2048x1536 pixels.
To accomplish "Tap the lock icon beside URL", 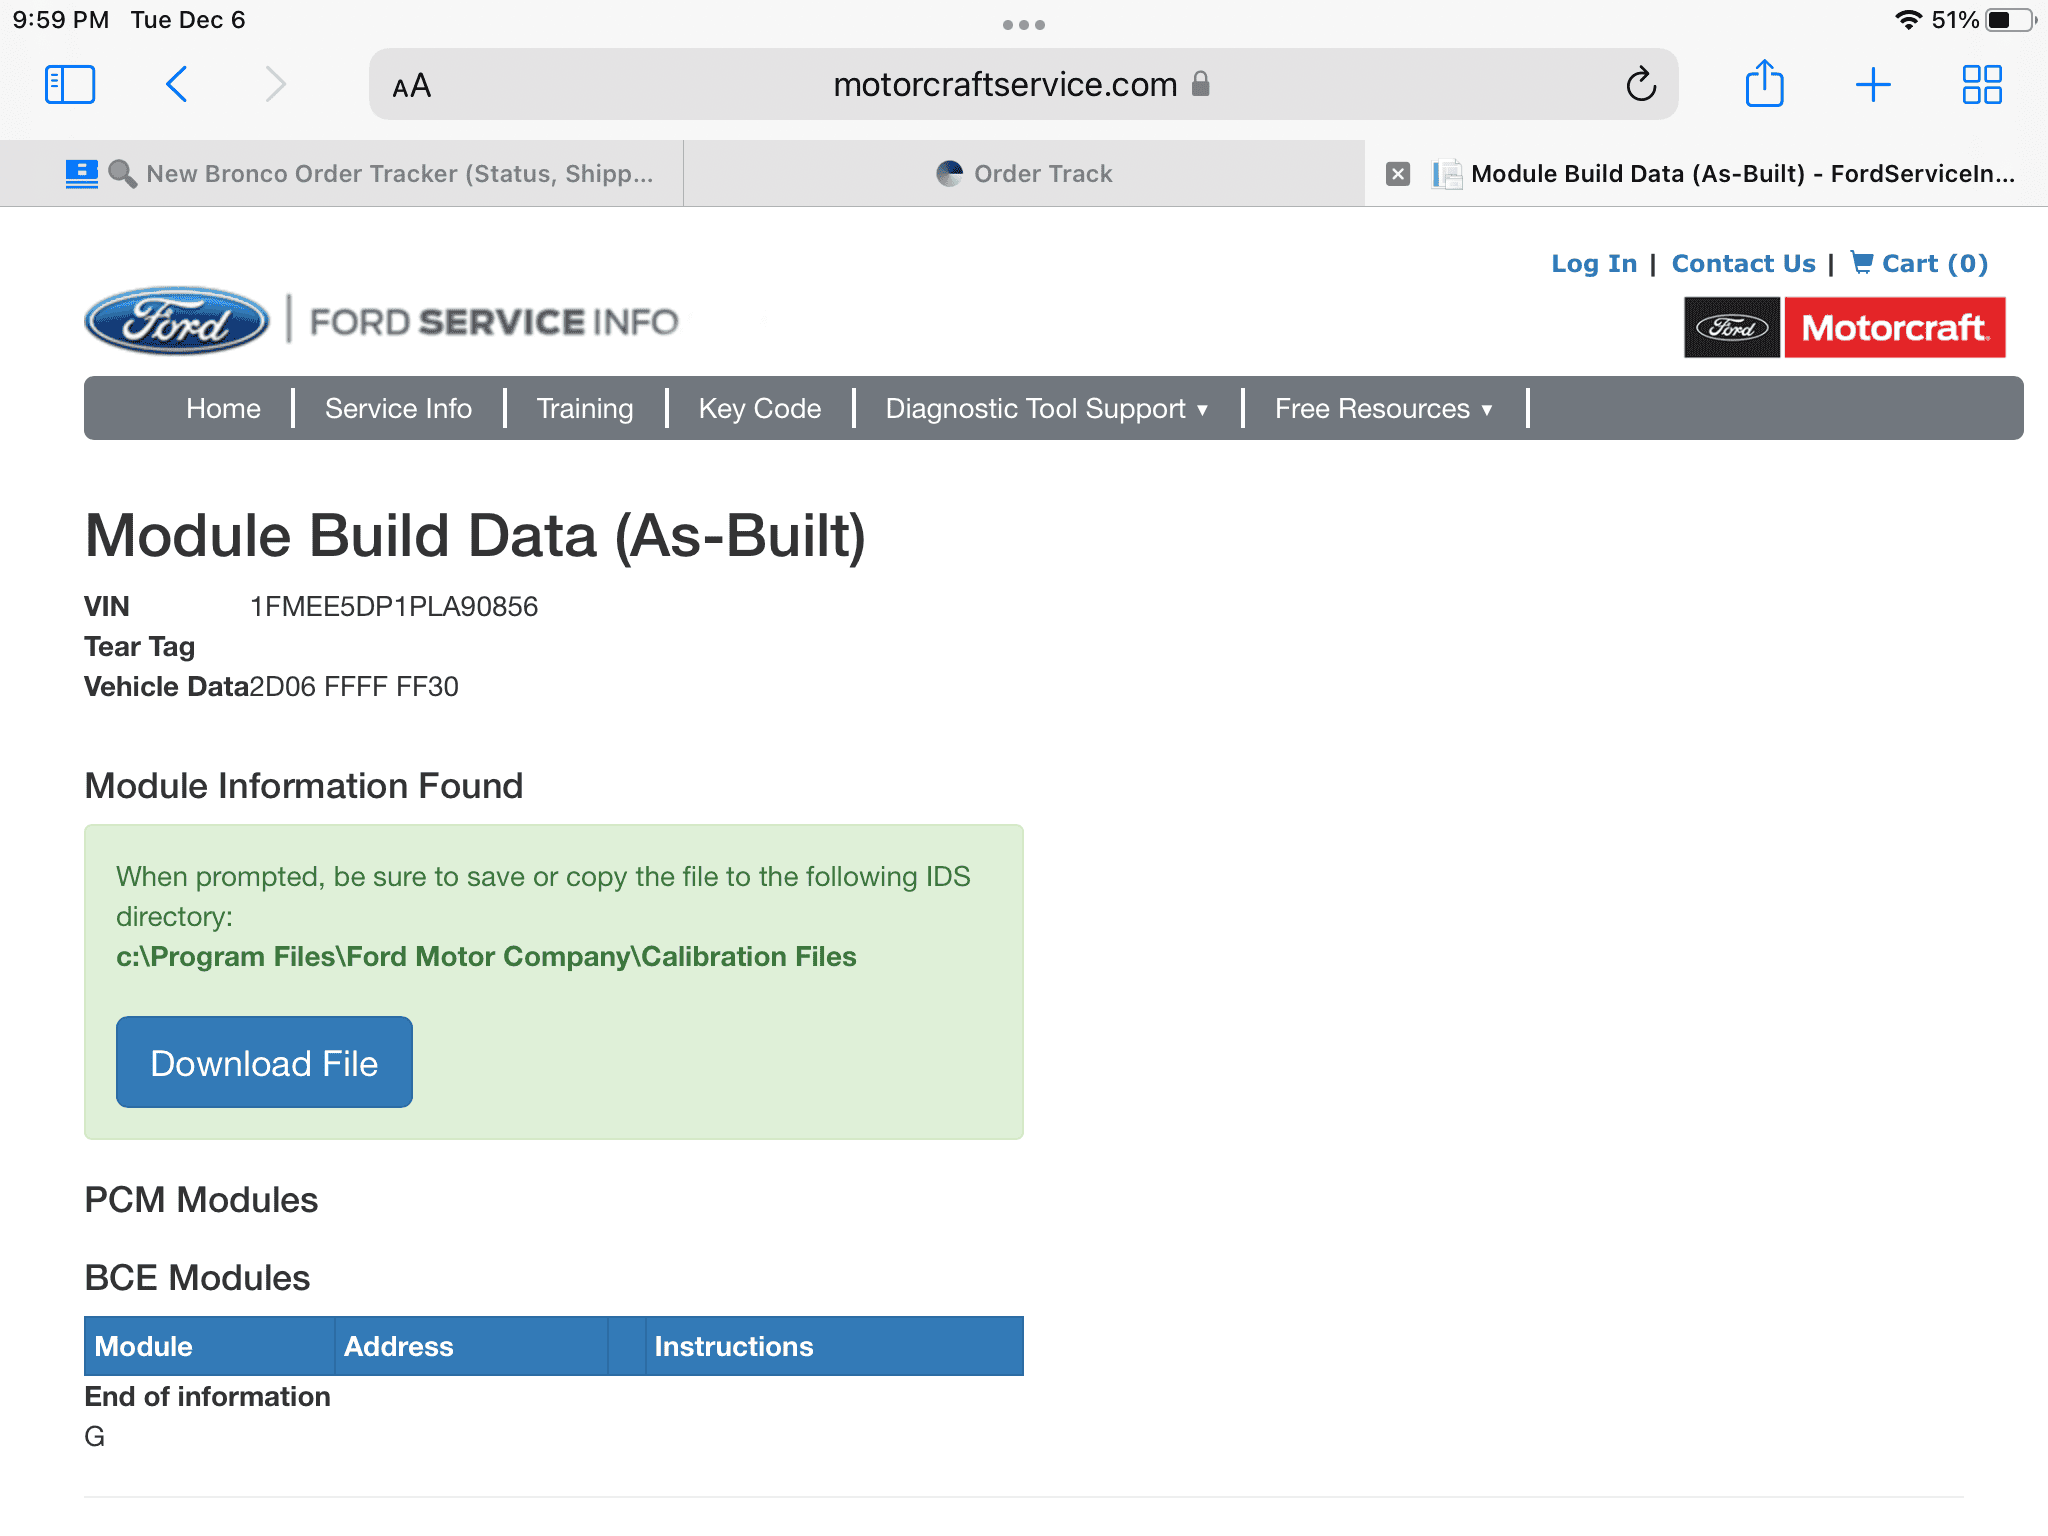I will (x=1201, y=84).
